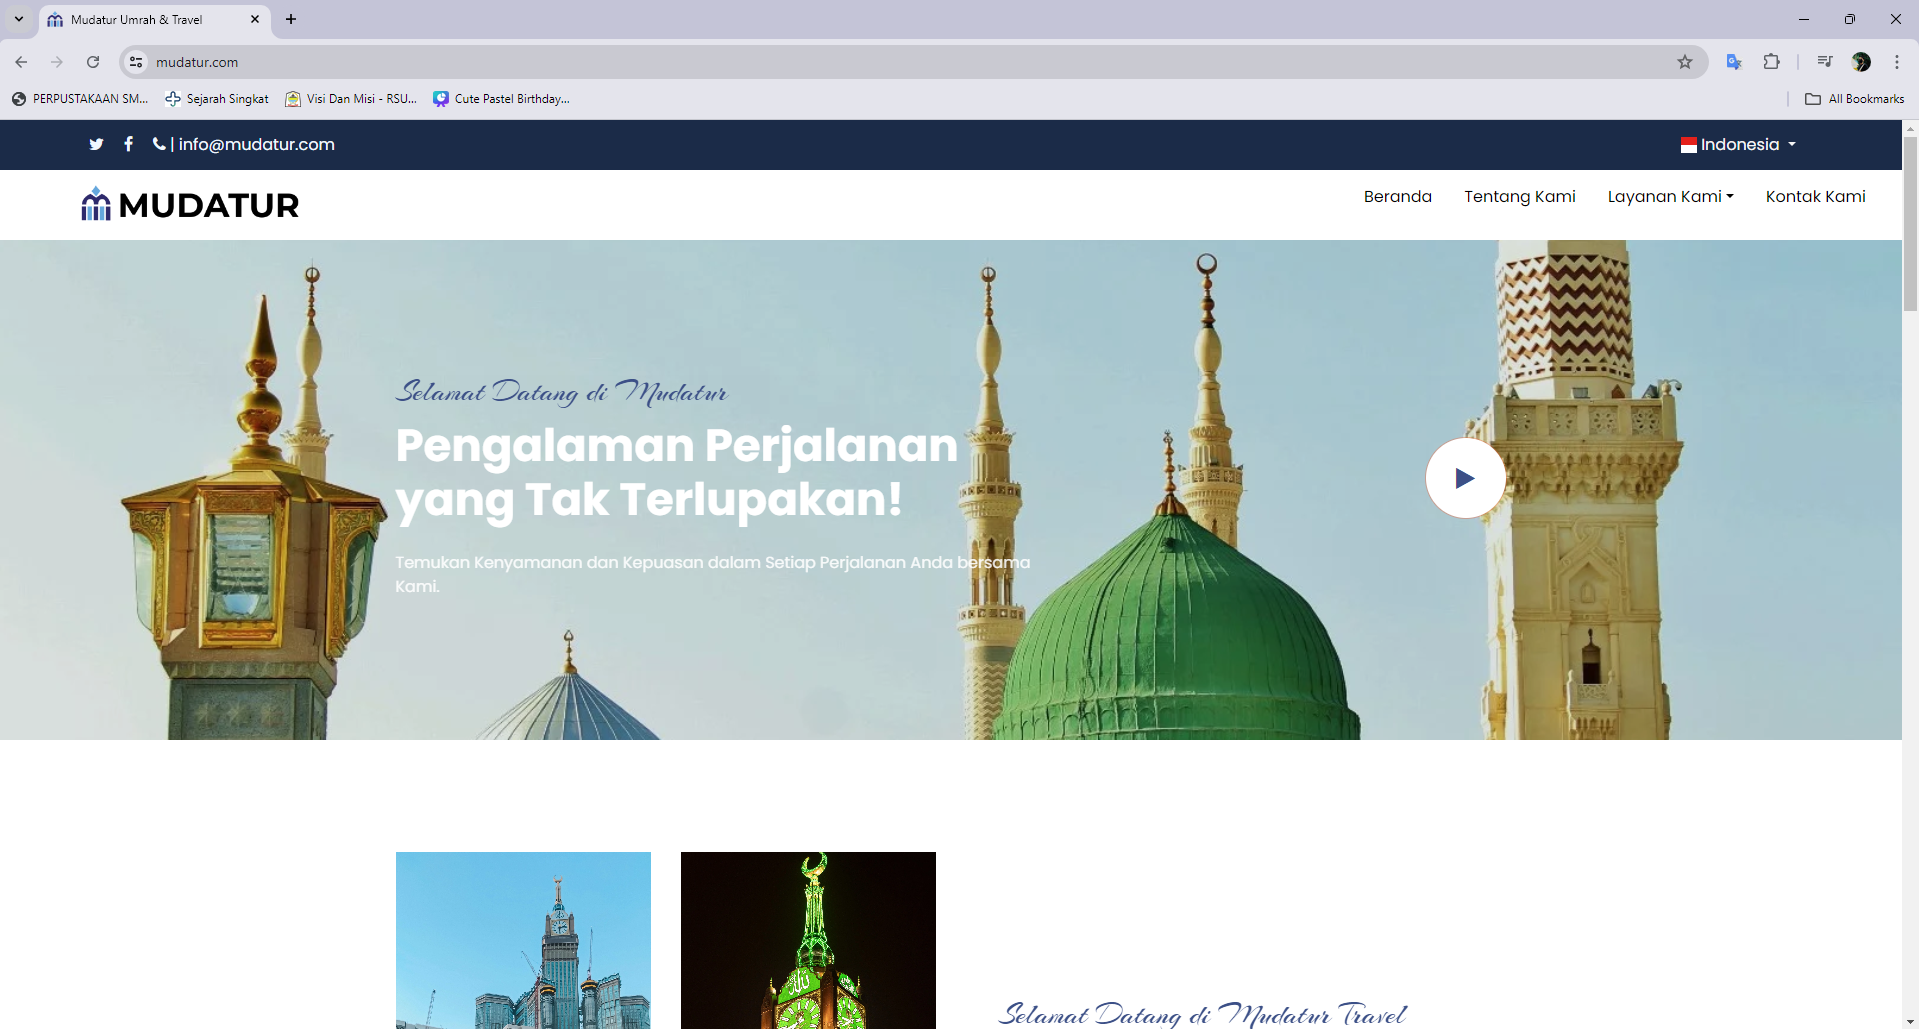Click the info@mudatur.com email link
1919x1029 pixels.
pos(256,144)
